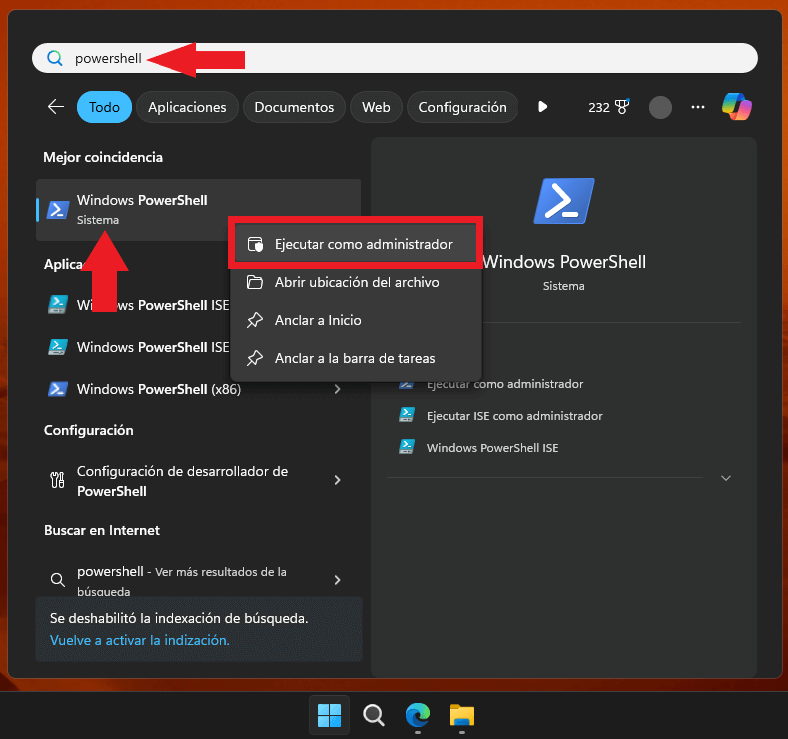Open taskbar Search icon
Viewport: 788px width, 739px height.
coord(374,715)
